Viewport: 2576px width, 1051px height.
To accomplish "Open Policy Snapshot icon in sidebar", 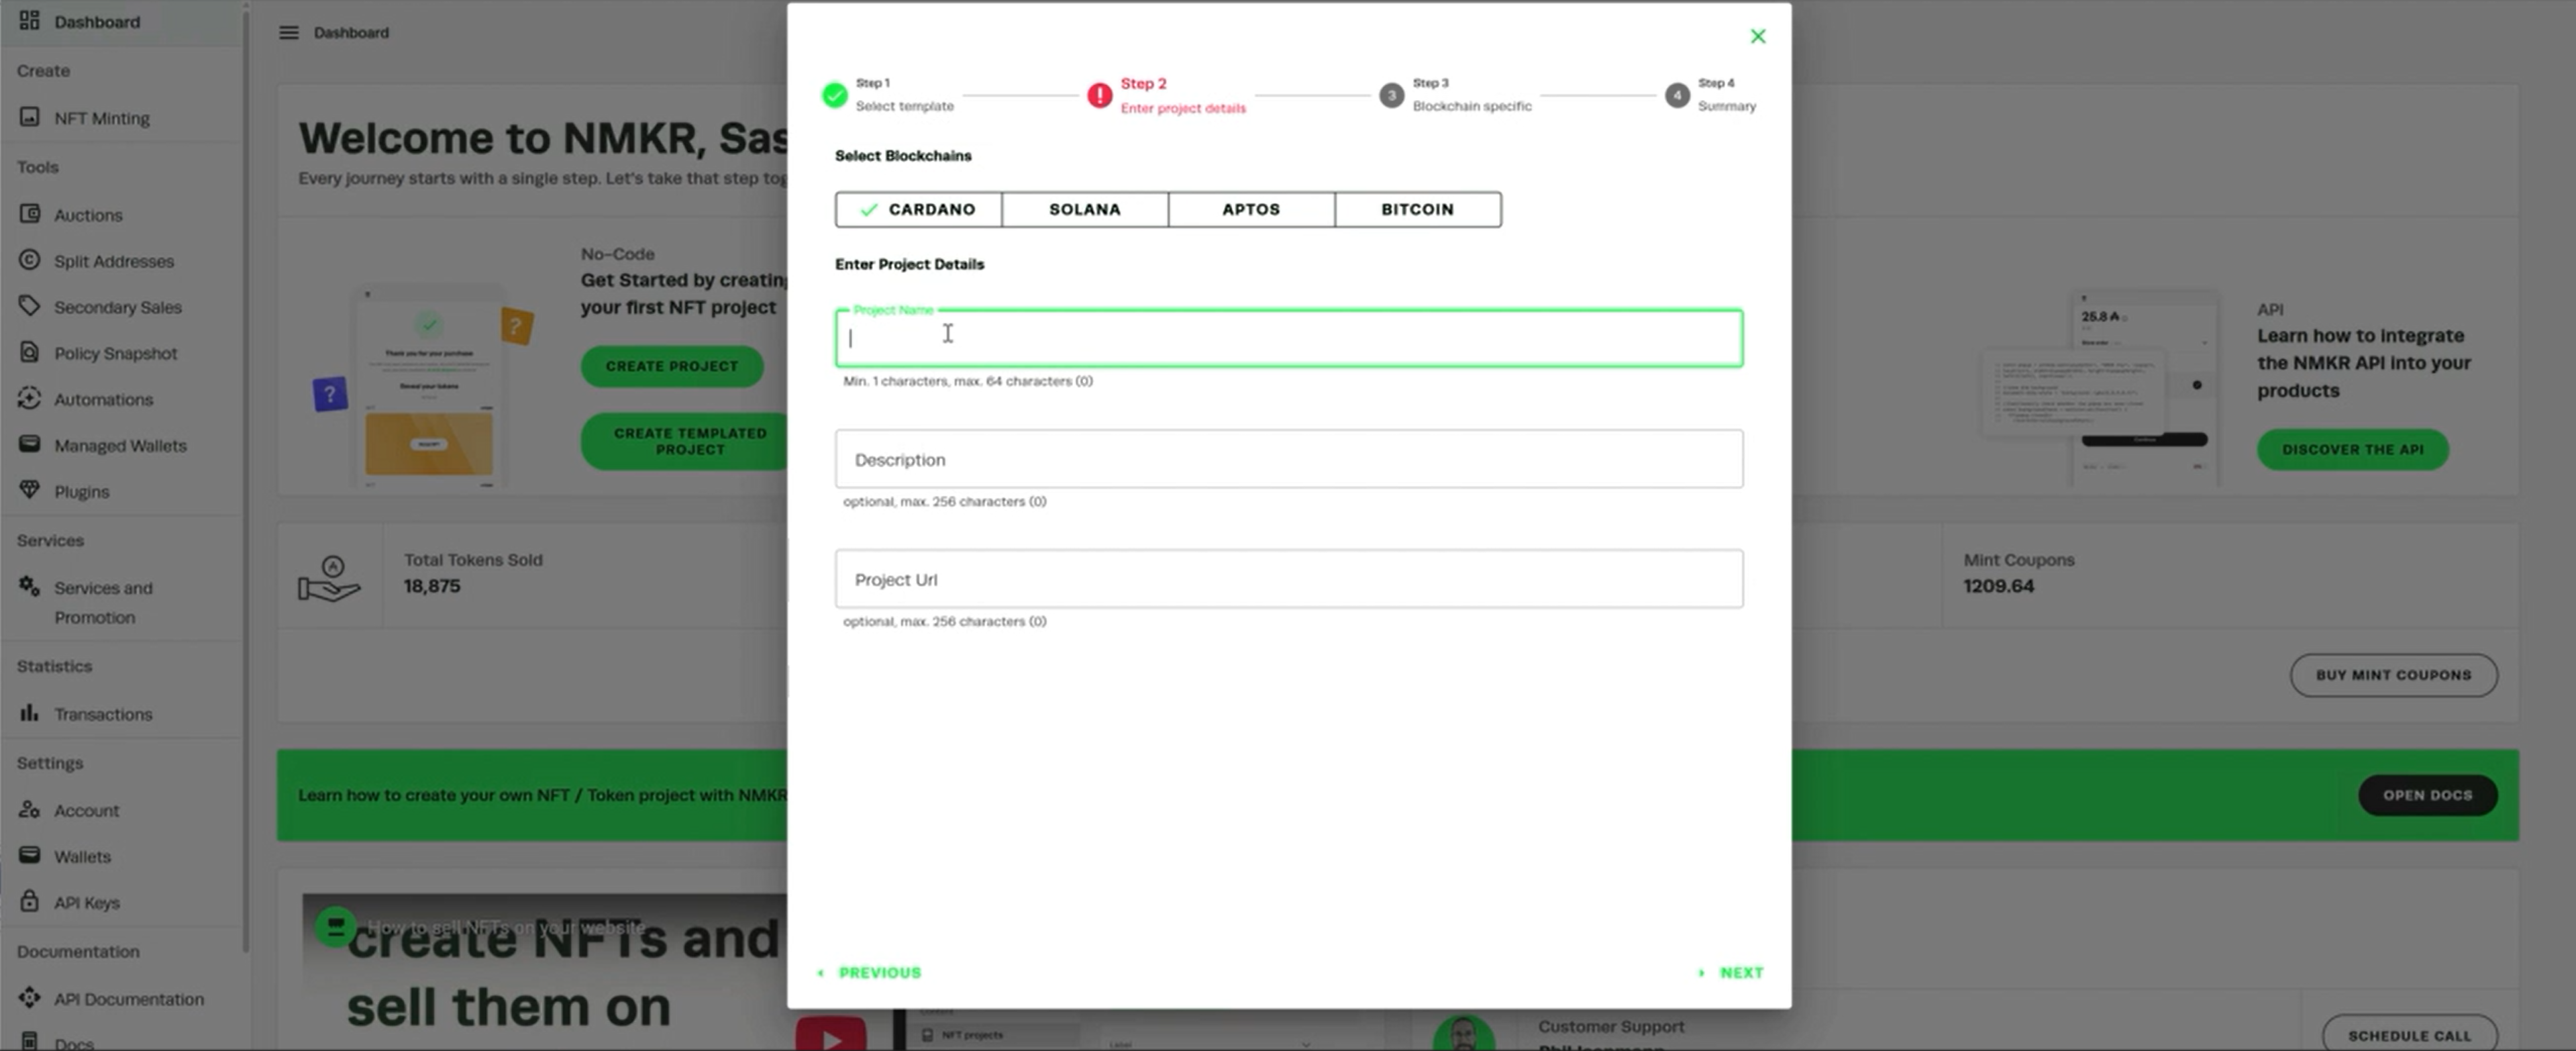I will click(x=30, y=353).
